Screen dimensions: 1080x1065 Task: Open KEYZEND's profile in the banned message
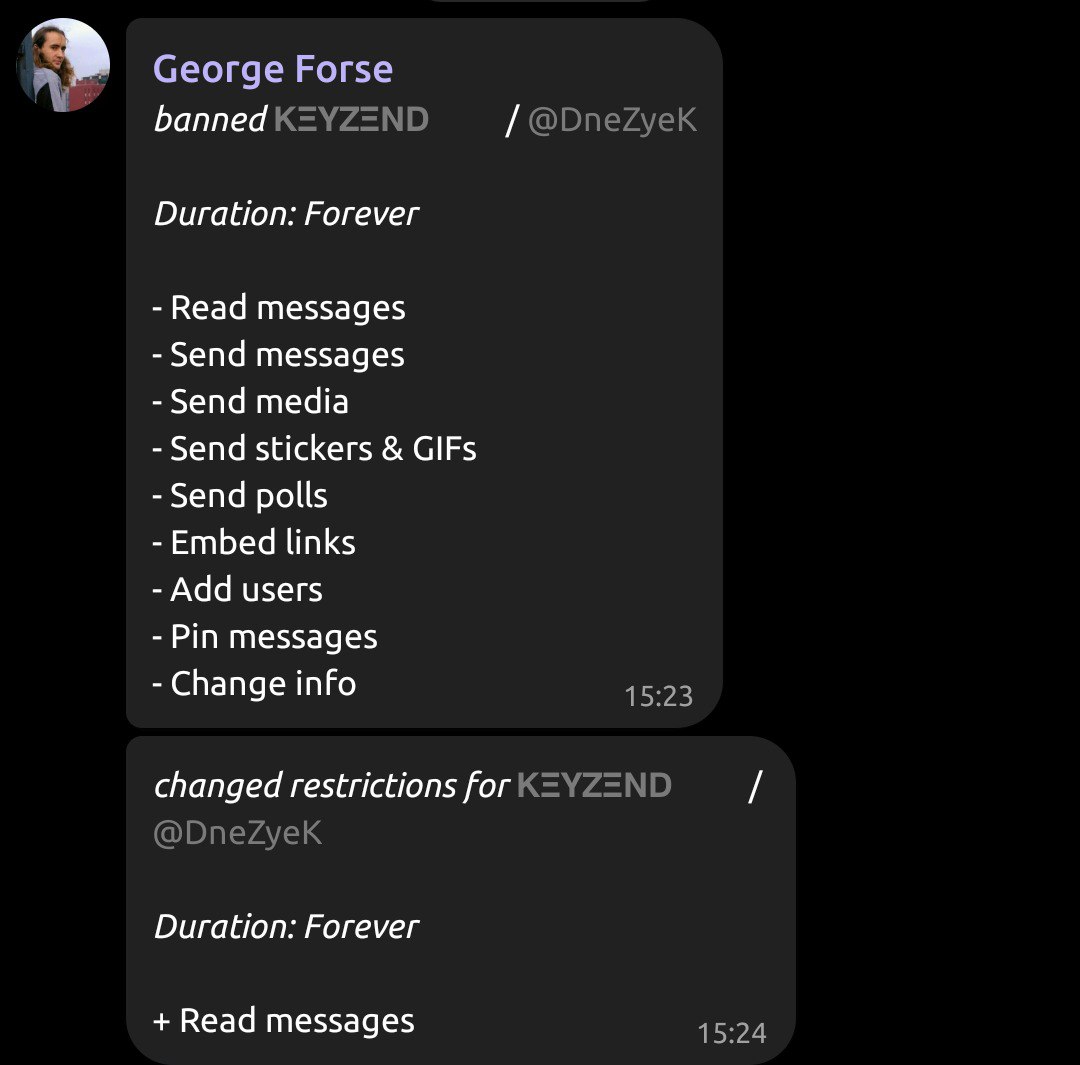point(351,119)
